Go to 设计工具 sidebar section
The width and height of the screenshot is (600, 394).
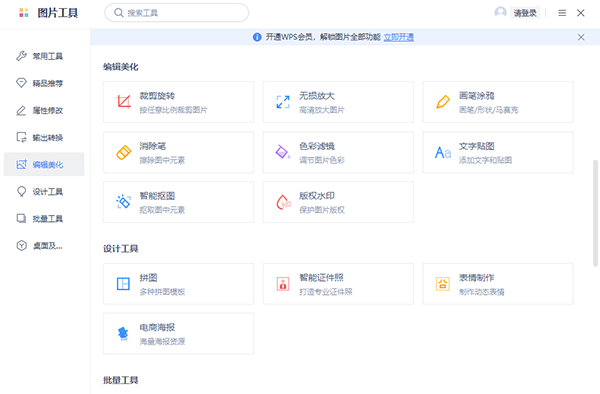click(44, 191)
